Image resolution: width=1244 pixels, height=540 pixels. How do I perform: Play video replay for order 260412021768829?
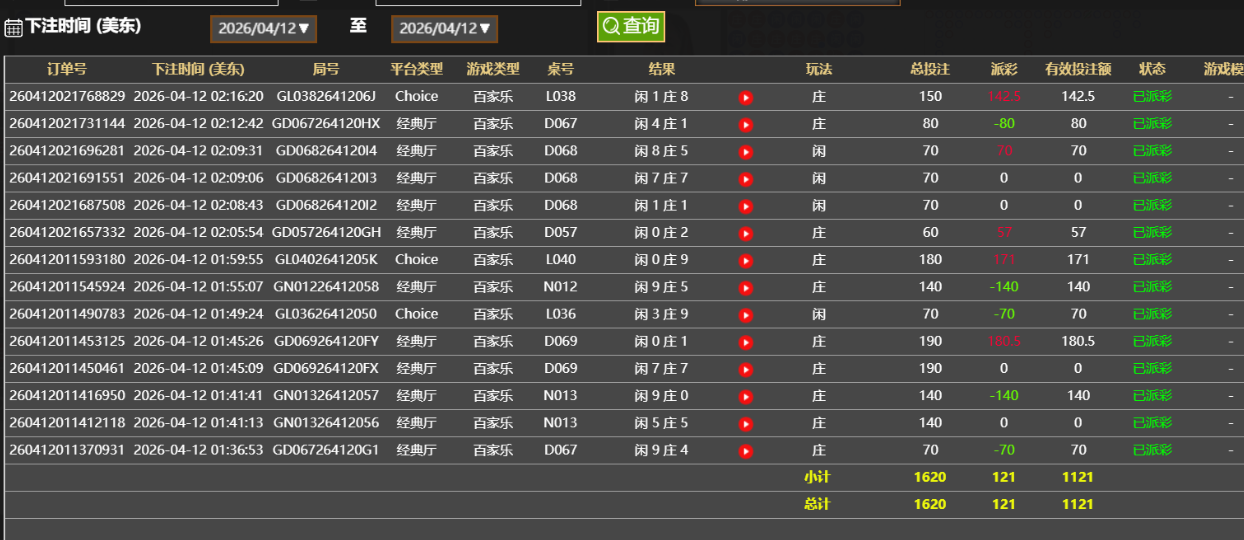pos(745,97)
